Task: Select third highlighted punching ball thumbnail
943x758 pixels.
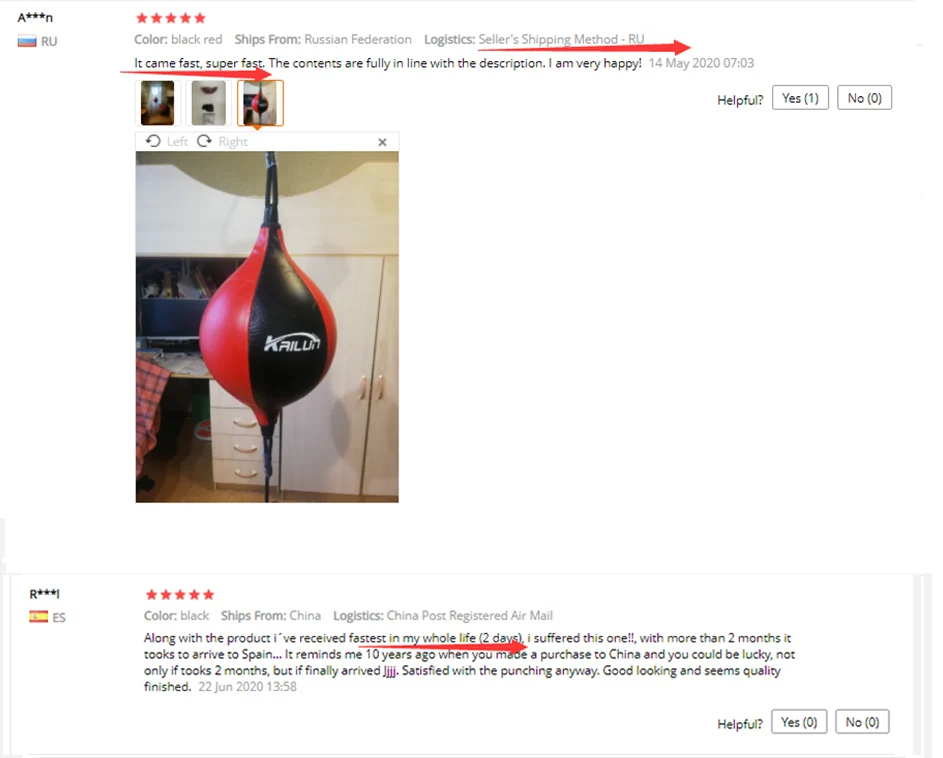Action: pyautogui.click(x=260, y=103)
